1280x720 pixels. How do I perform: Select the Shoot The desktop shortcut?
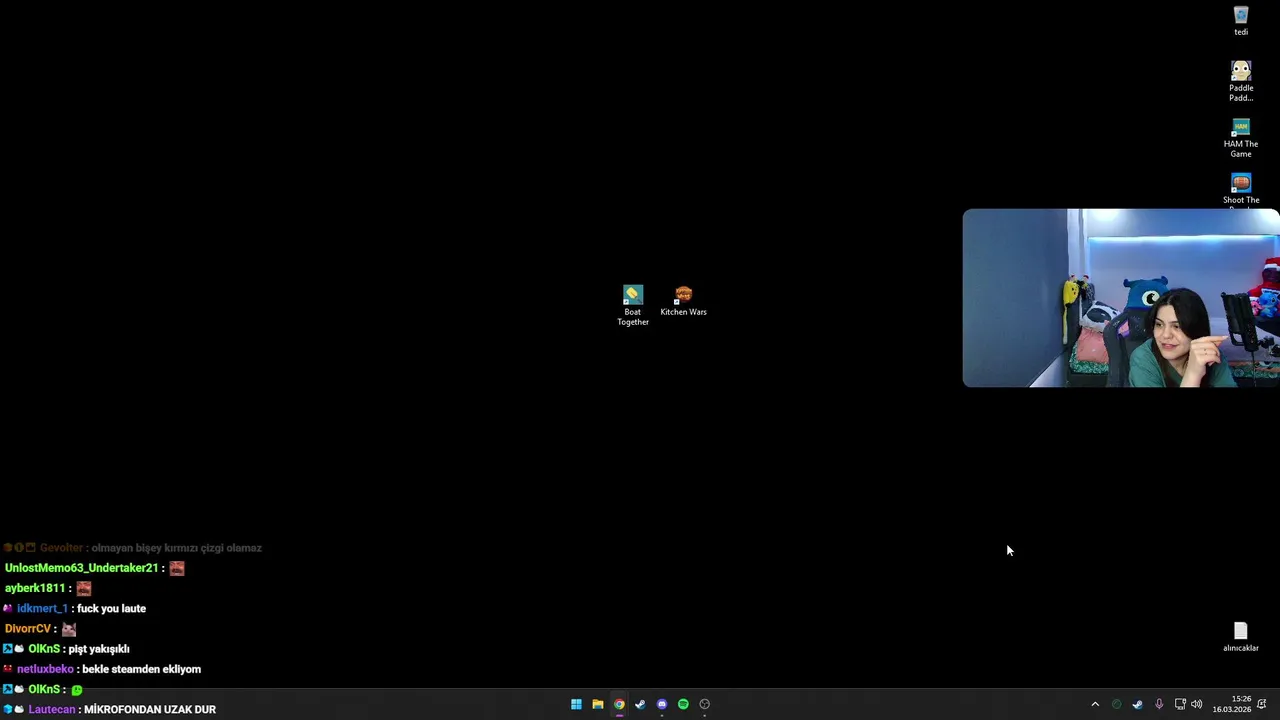[x=1241, y=190]
